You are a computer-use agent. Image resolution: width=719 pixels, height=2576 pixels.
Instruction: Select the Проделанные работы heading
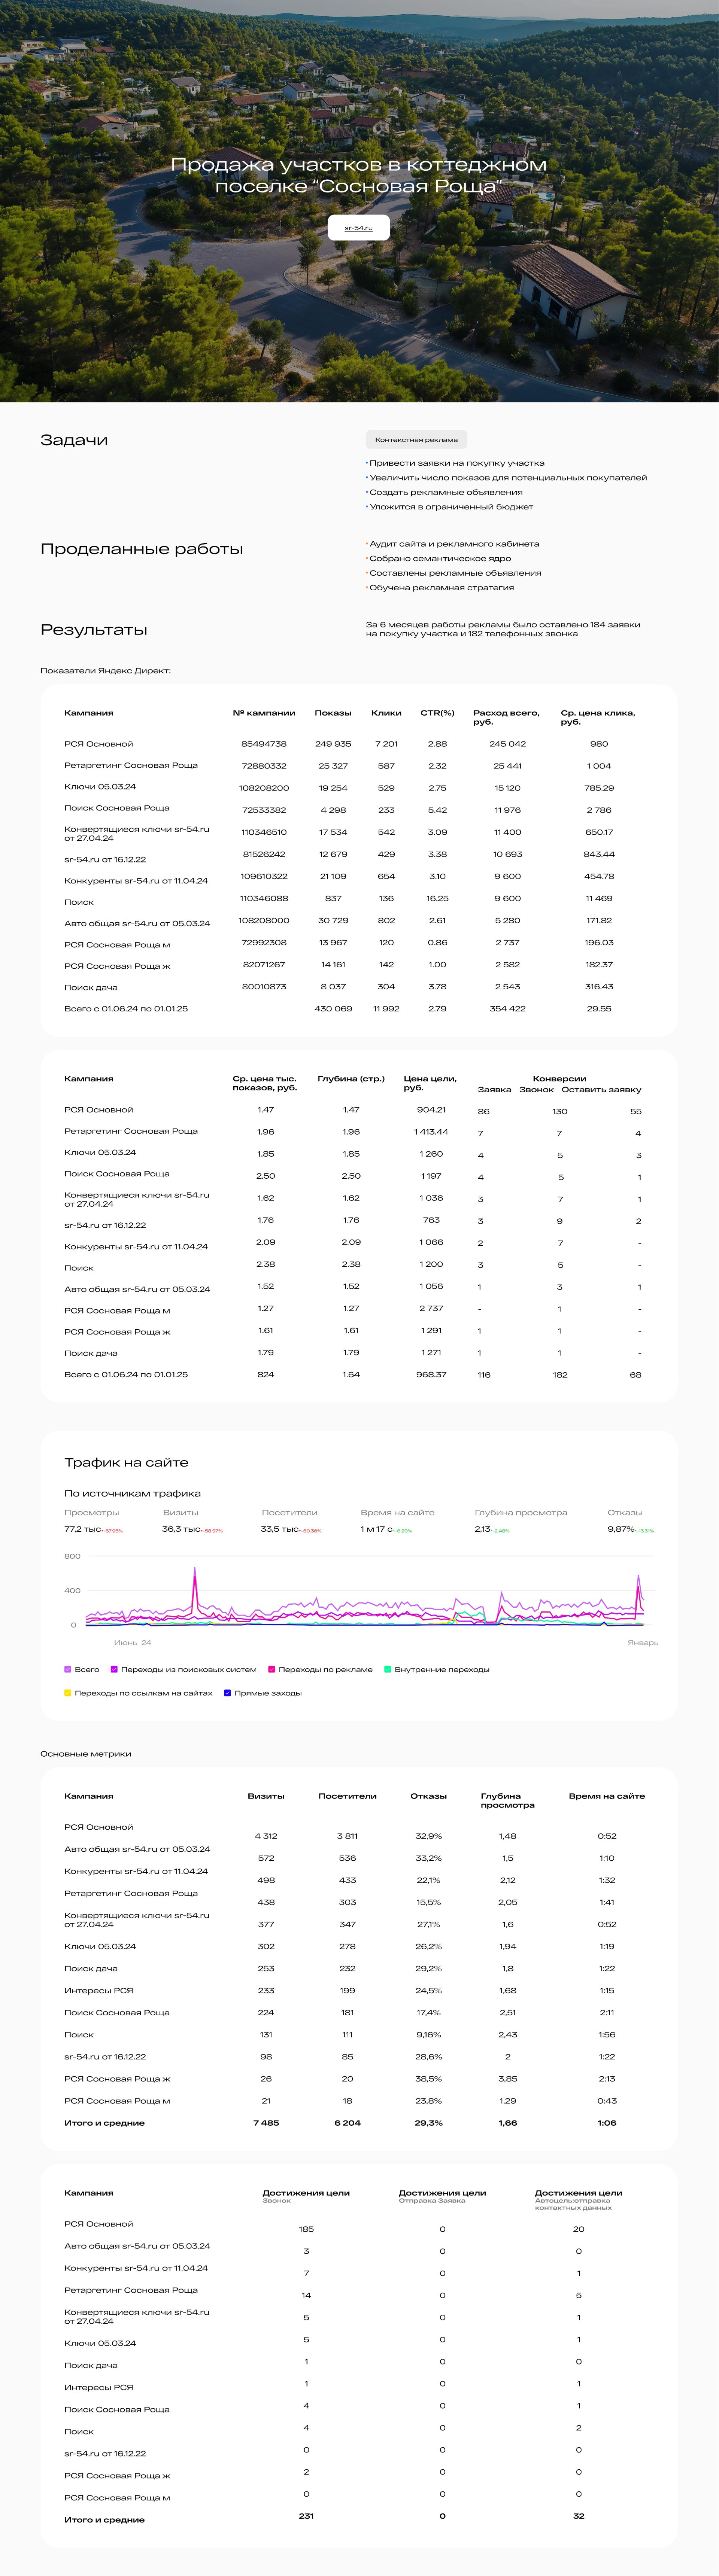[x=141, y=549]
